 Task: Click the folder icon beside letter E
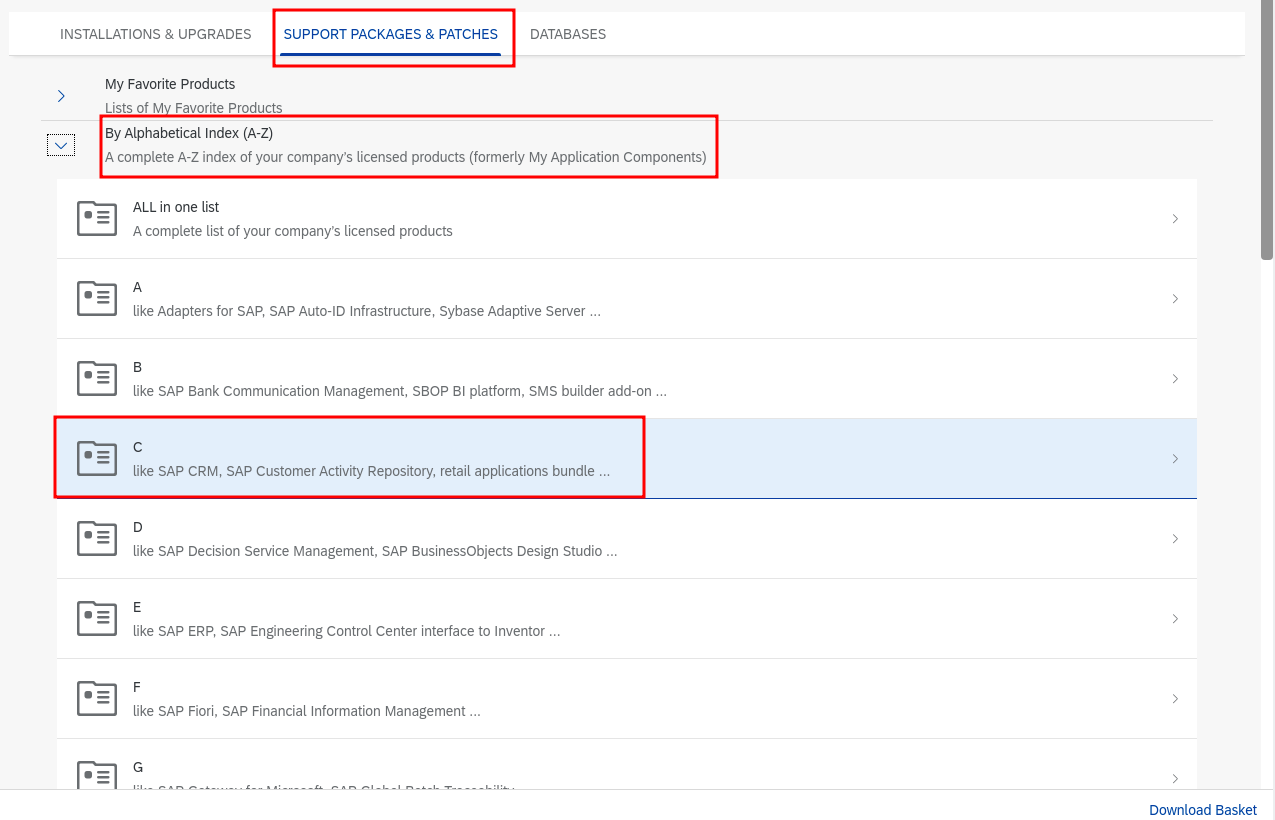point(97,619)
